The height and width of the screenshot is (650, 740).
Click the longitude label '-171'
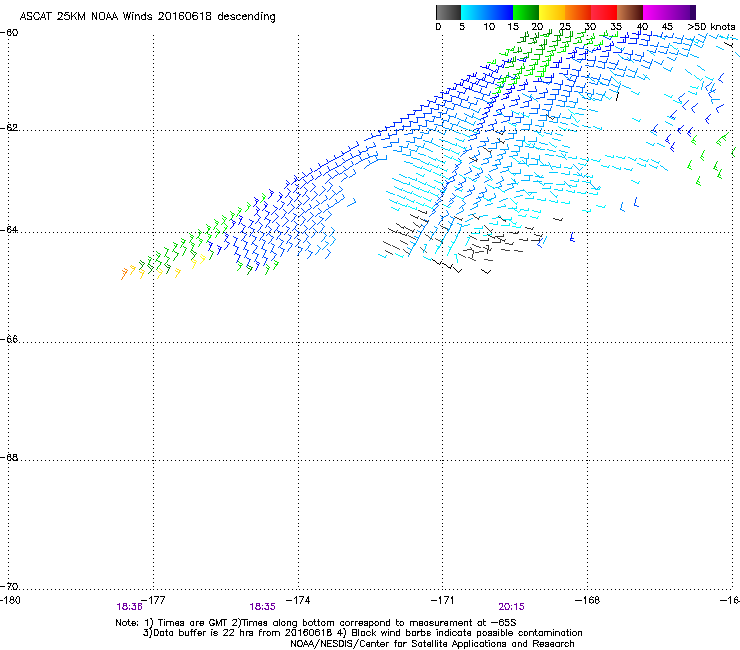(x=443, y=600)
